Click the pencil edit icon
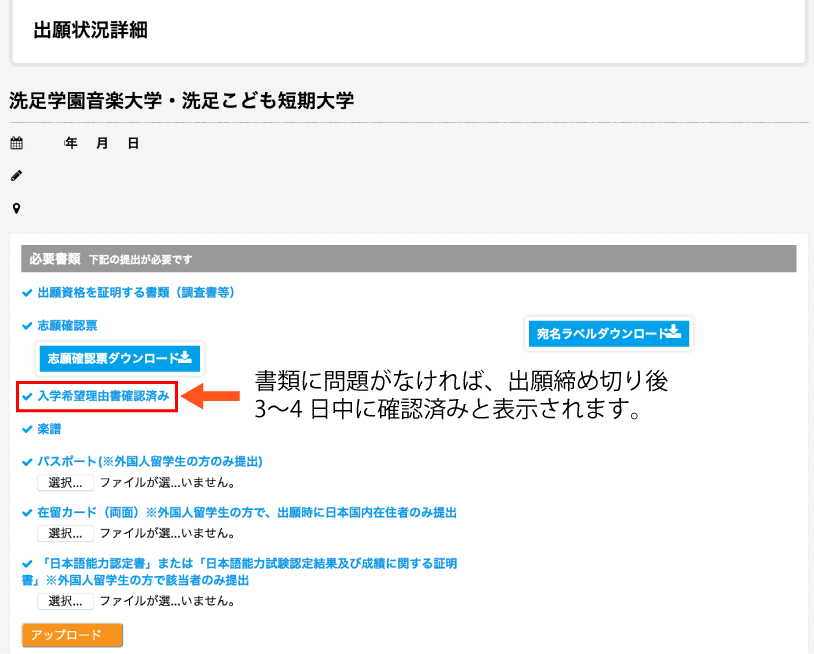814x654 pixels. click(17, 176)
